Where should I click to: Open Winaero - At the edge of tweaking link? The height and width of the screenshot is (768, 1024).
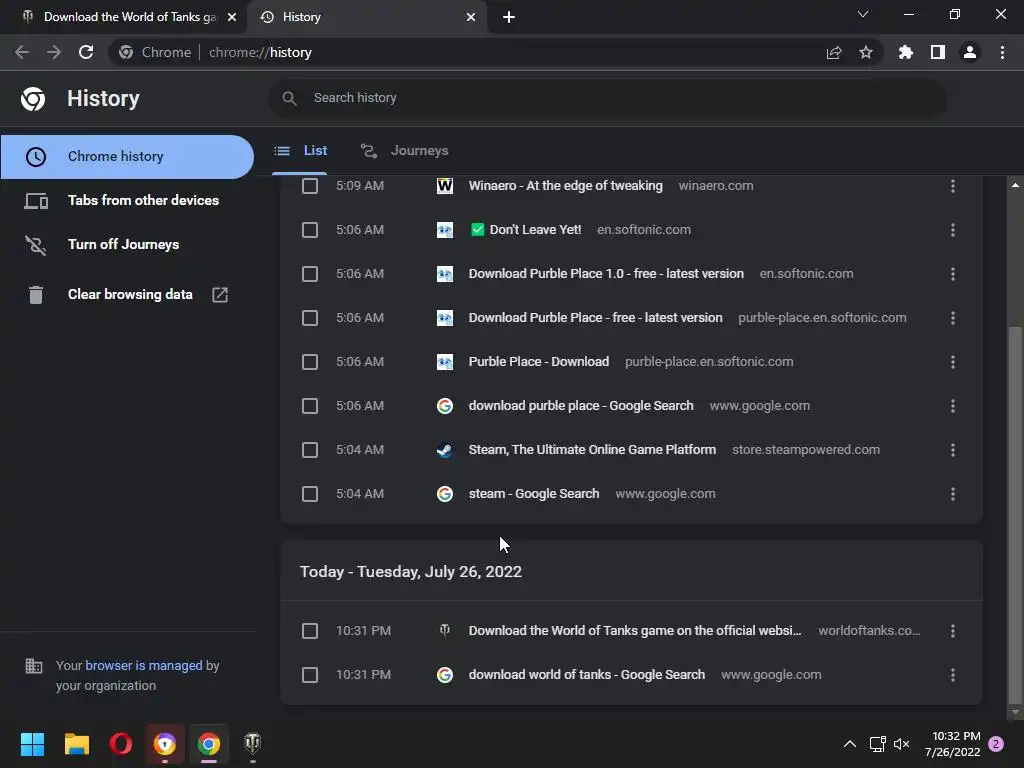click(x=566, y=186)
